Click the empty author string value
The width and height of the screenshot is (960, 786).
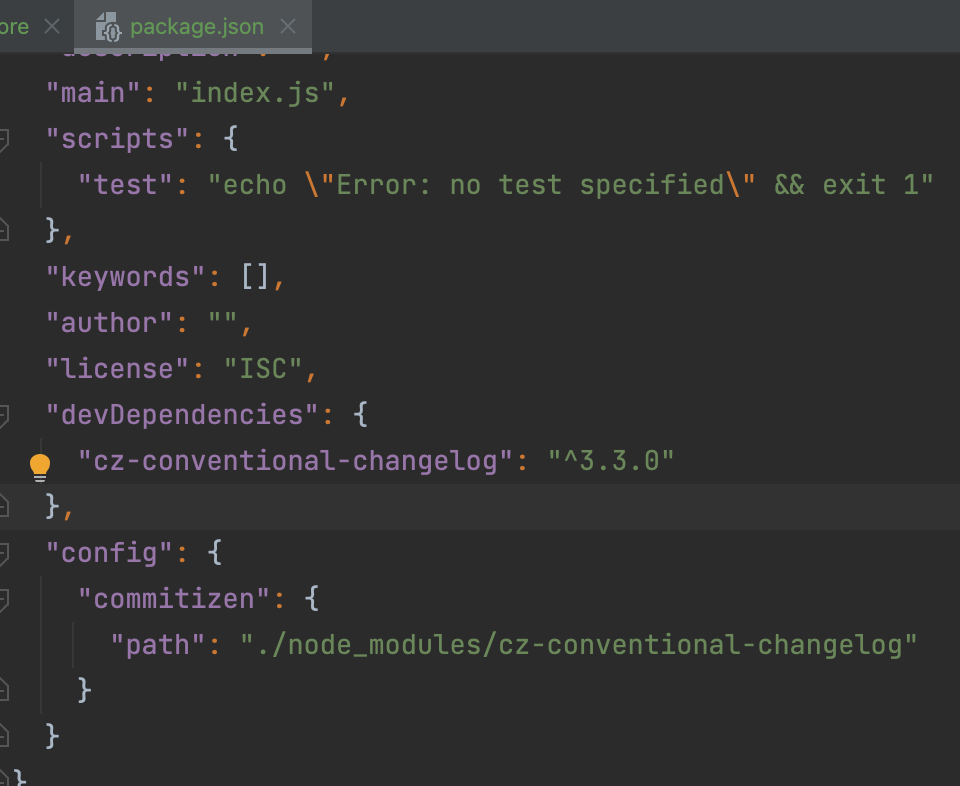[x=223, y=320]
